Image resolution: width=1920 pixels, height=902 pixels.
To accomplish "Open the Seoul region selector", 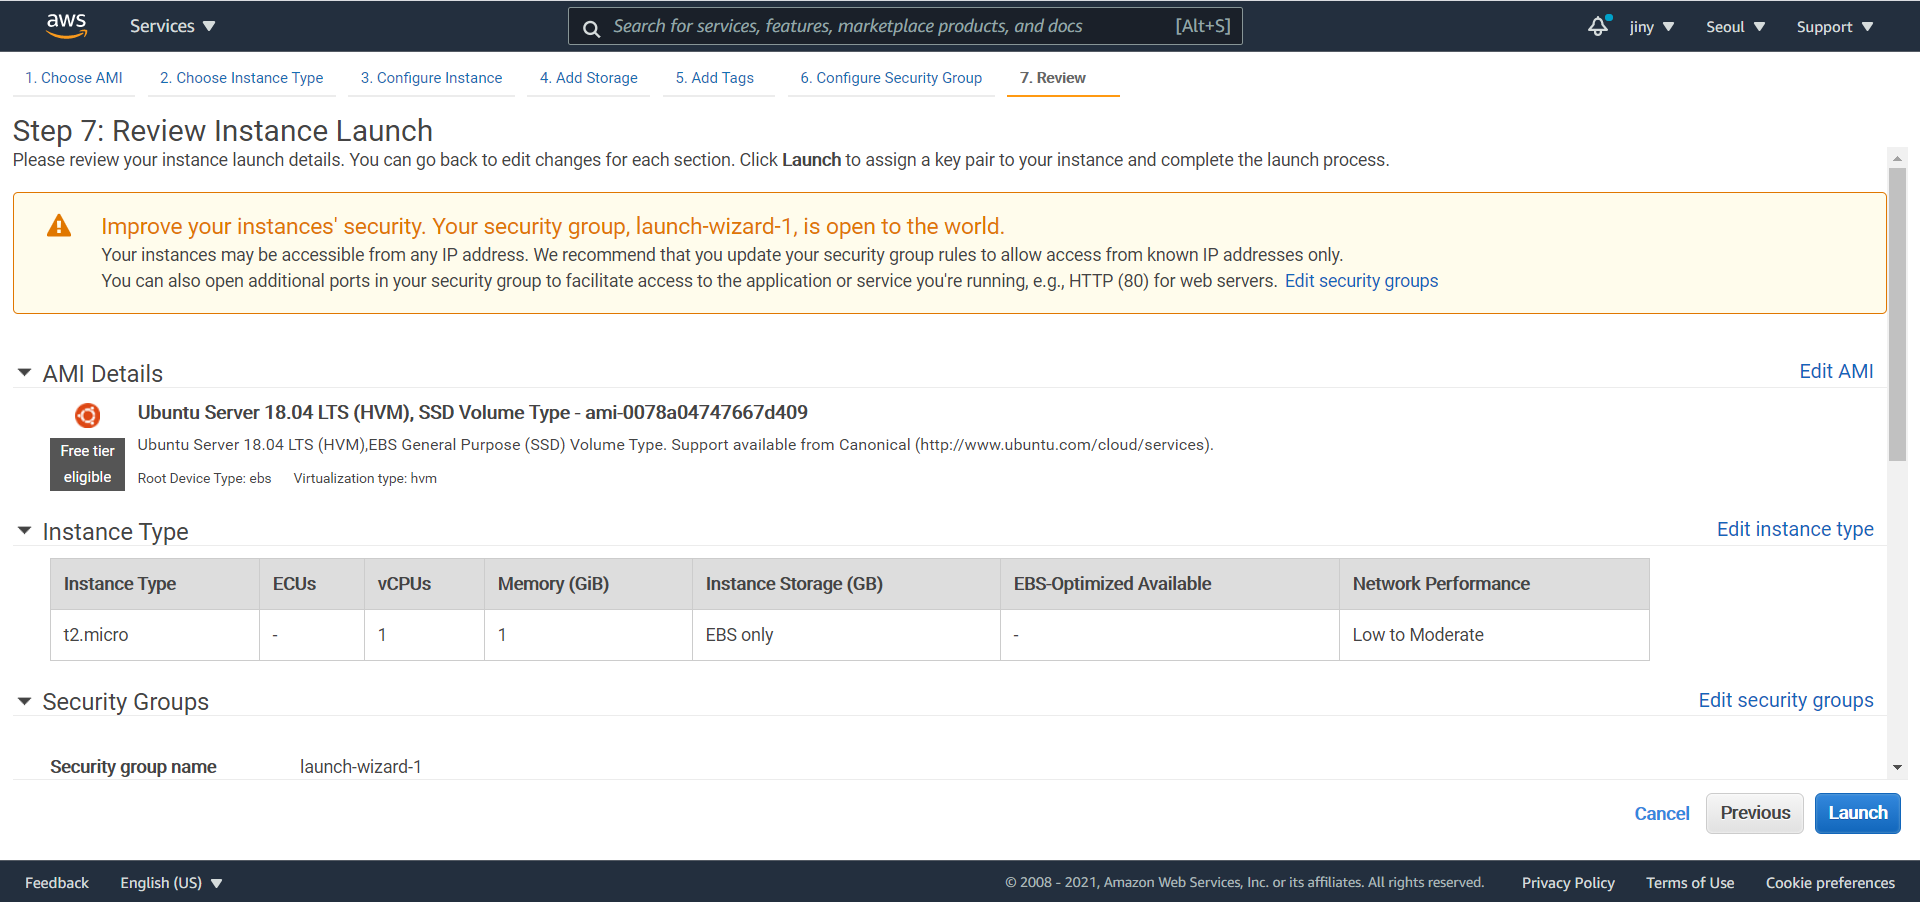I will [x=1735, y=27].
